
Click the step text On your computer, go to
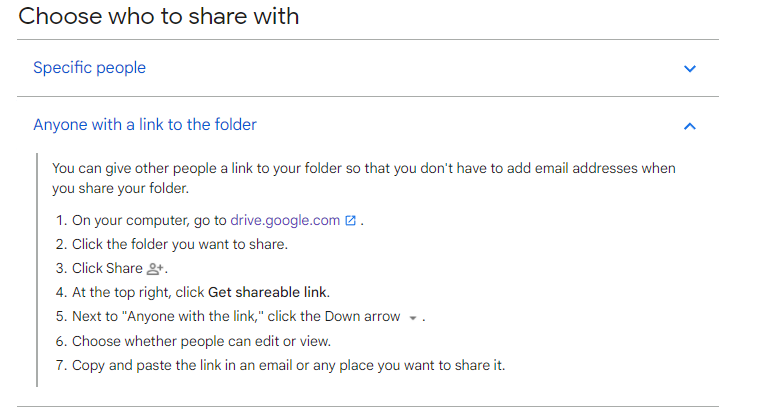coord(149,221)
